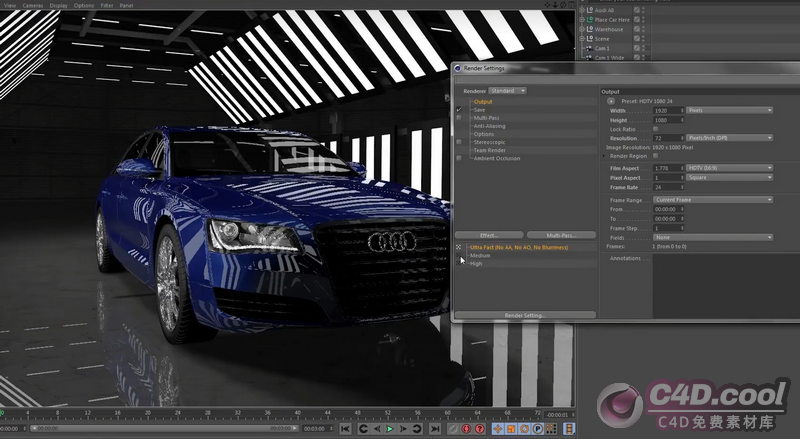Viewport: 800px width, 439px height.
Task: Click the Height input field showing 1080
Action: [669, 120]
